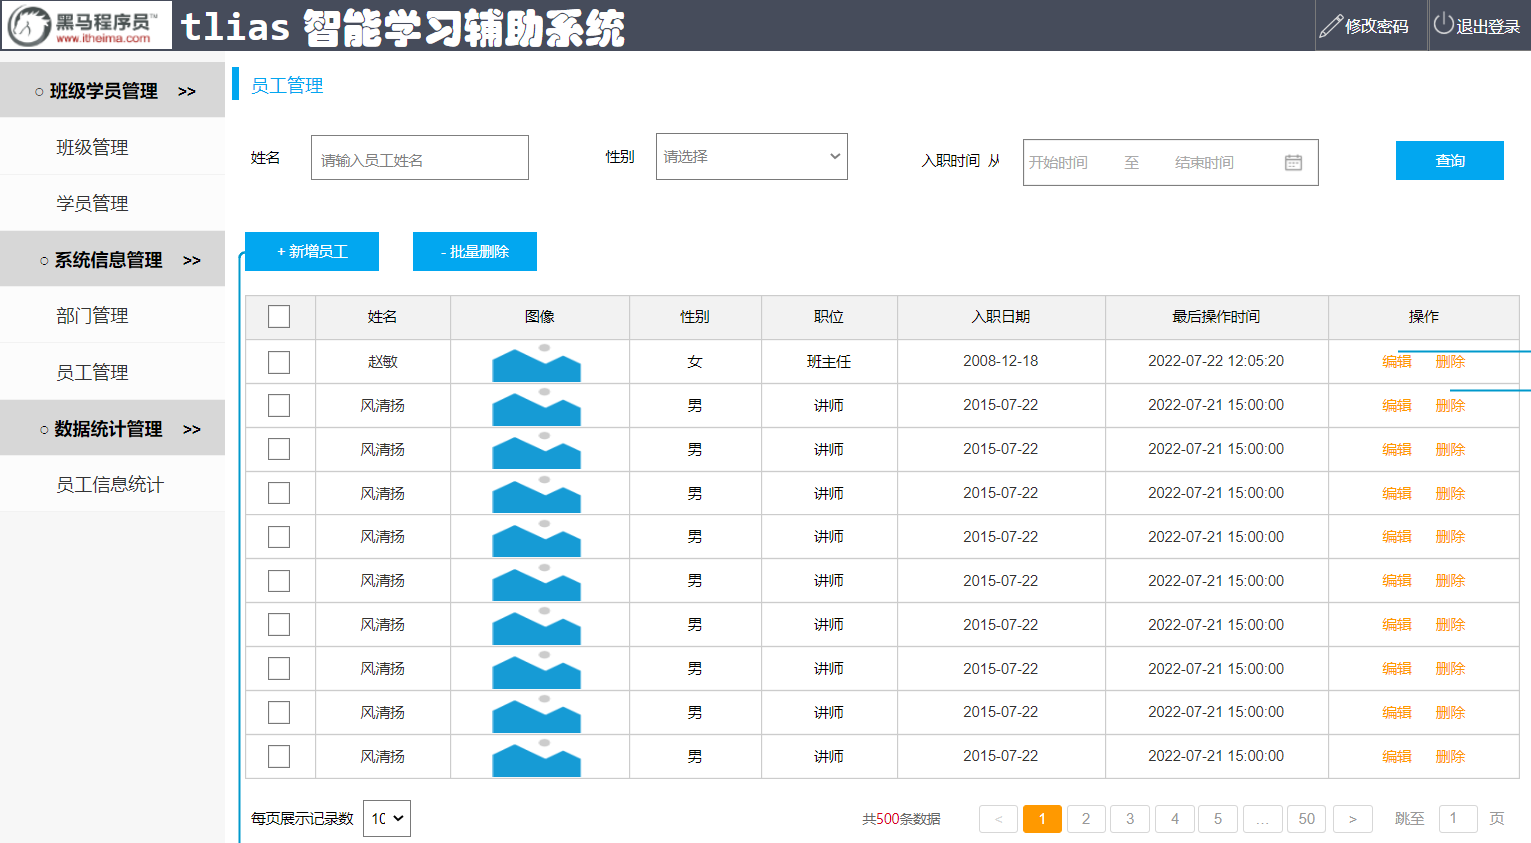Image resolution: width=1531 pixels, height=843 pixels.
Task: Check the checkbox for 赵敏's row
Action: 279,362
